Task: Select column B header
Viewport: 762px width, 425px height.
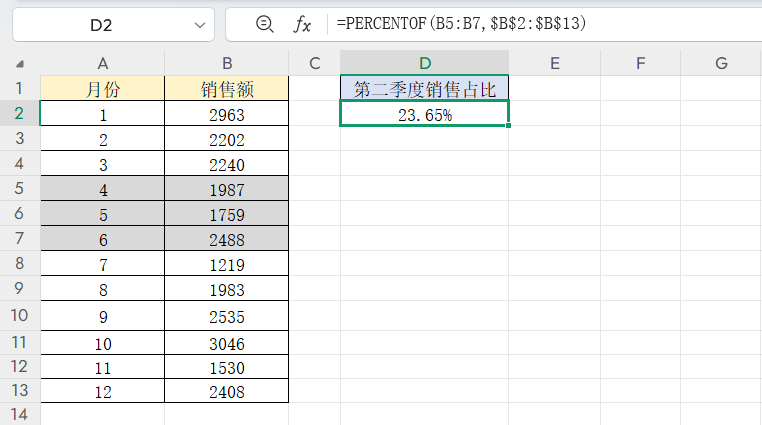Action: pos(226,64)
